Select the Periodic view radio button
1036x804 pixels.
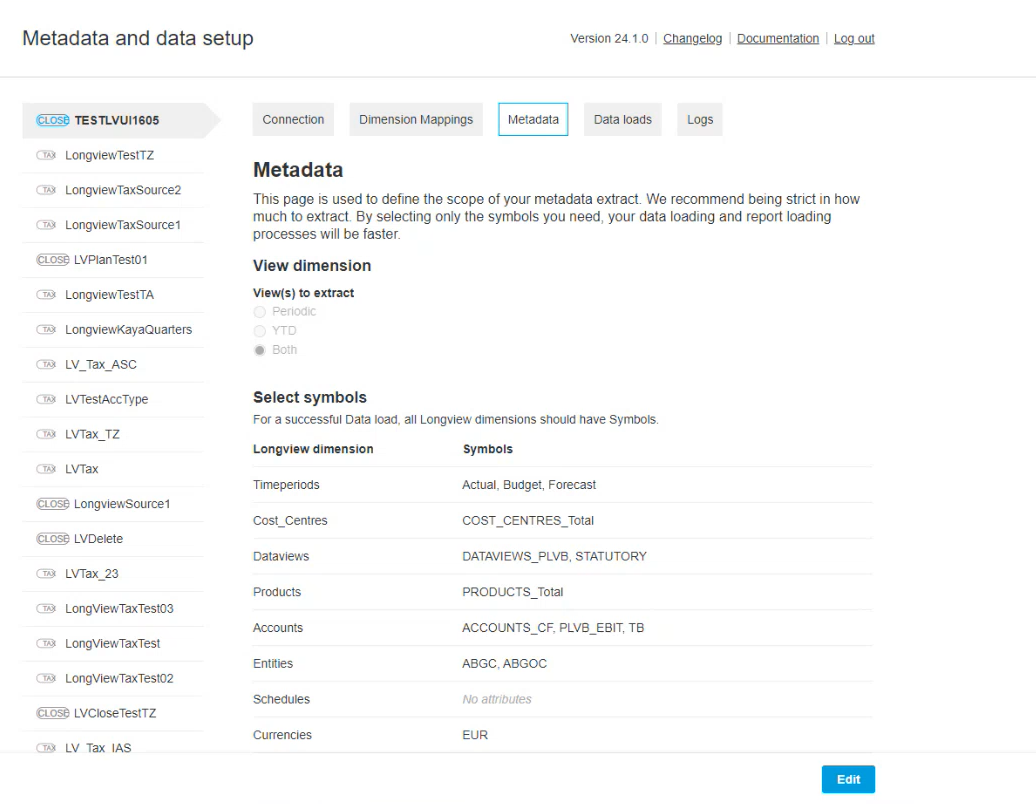pyautogui.click(x=260, y=312)
